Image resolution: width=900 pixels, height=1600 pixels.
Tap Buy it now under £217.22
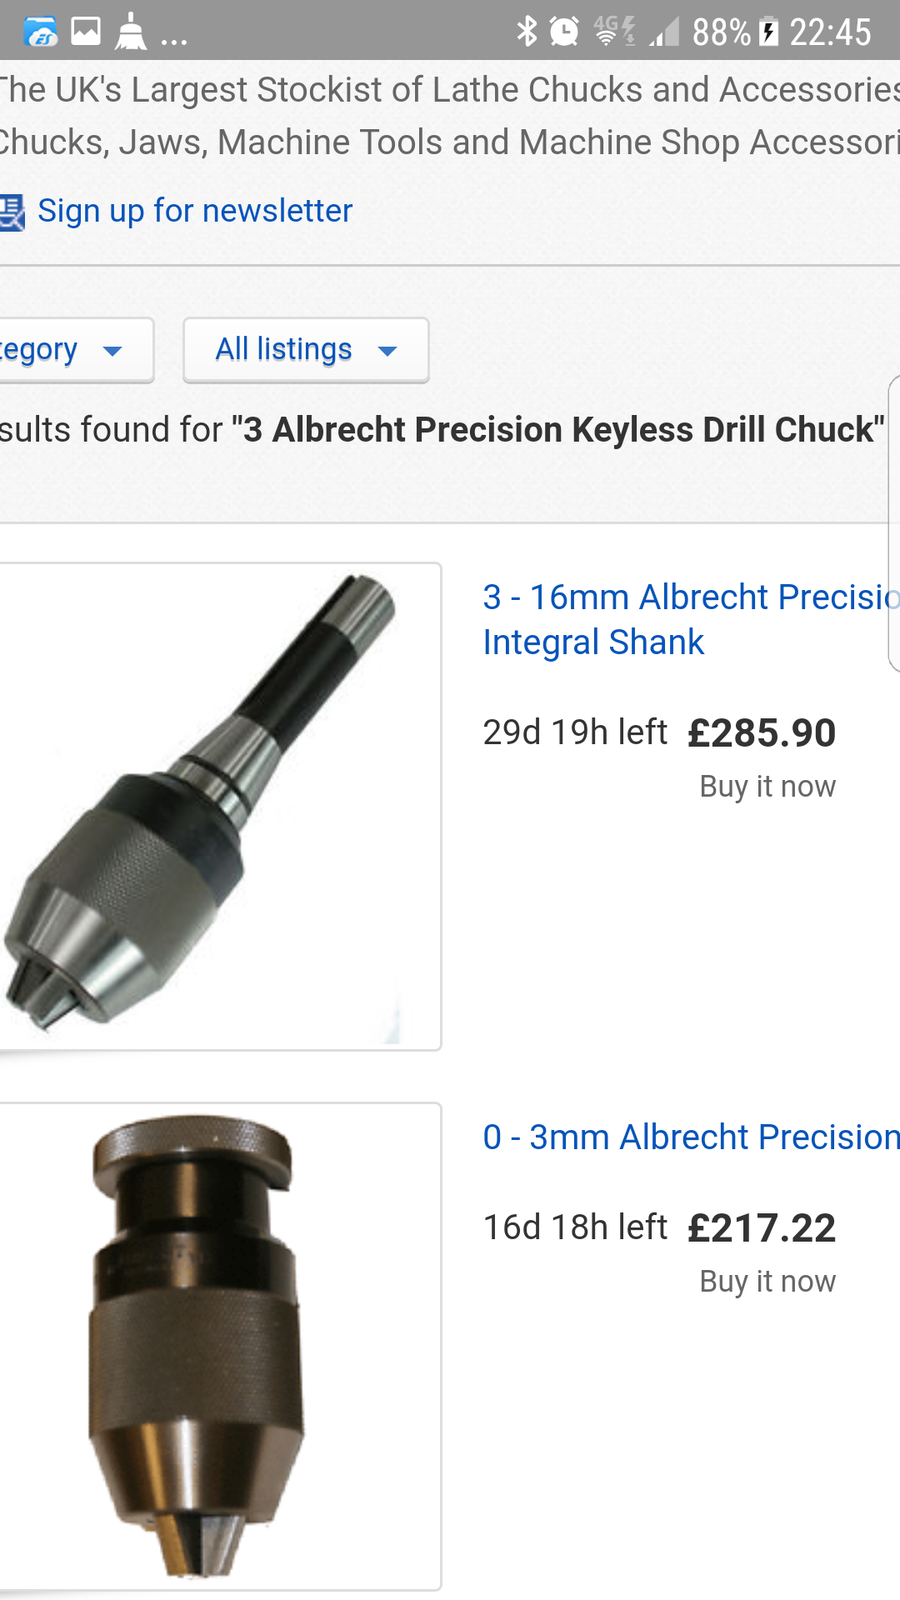[767, 1282]
